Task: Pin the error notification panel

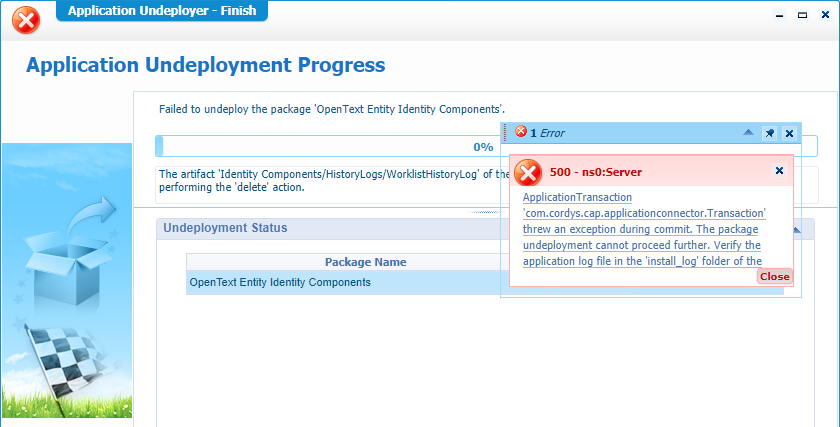Action: click(770, 133)
